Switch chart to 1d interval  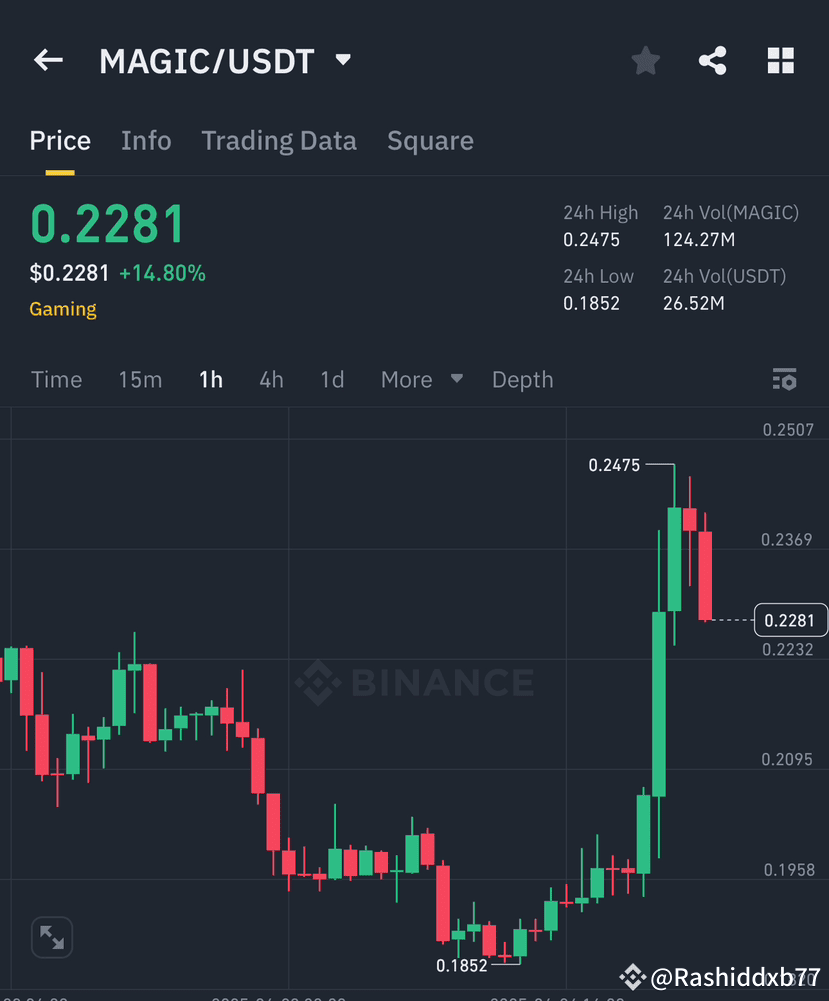click(x=332, y=379)
